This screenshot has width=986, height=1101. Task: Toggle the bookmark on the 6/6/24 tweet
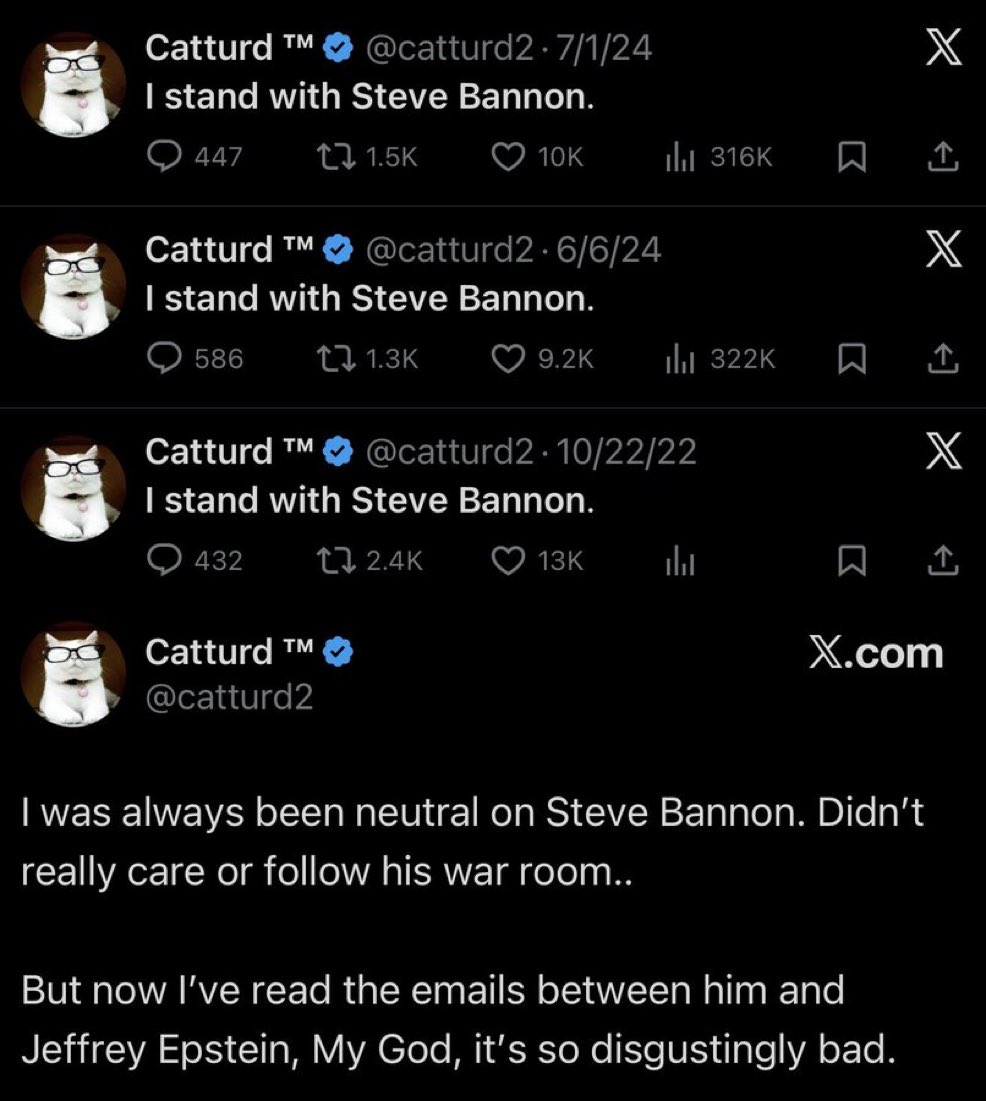coord(851,358)
